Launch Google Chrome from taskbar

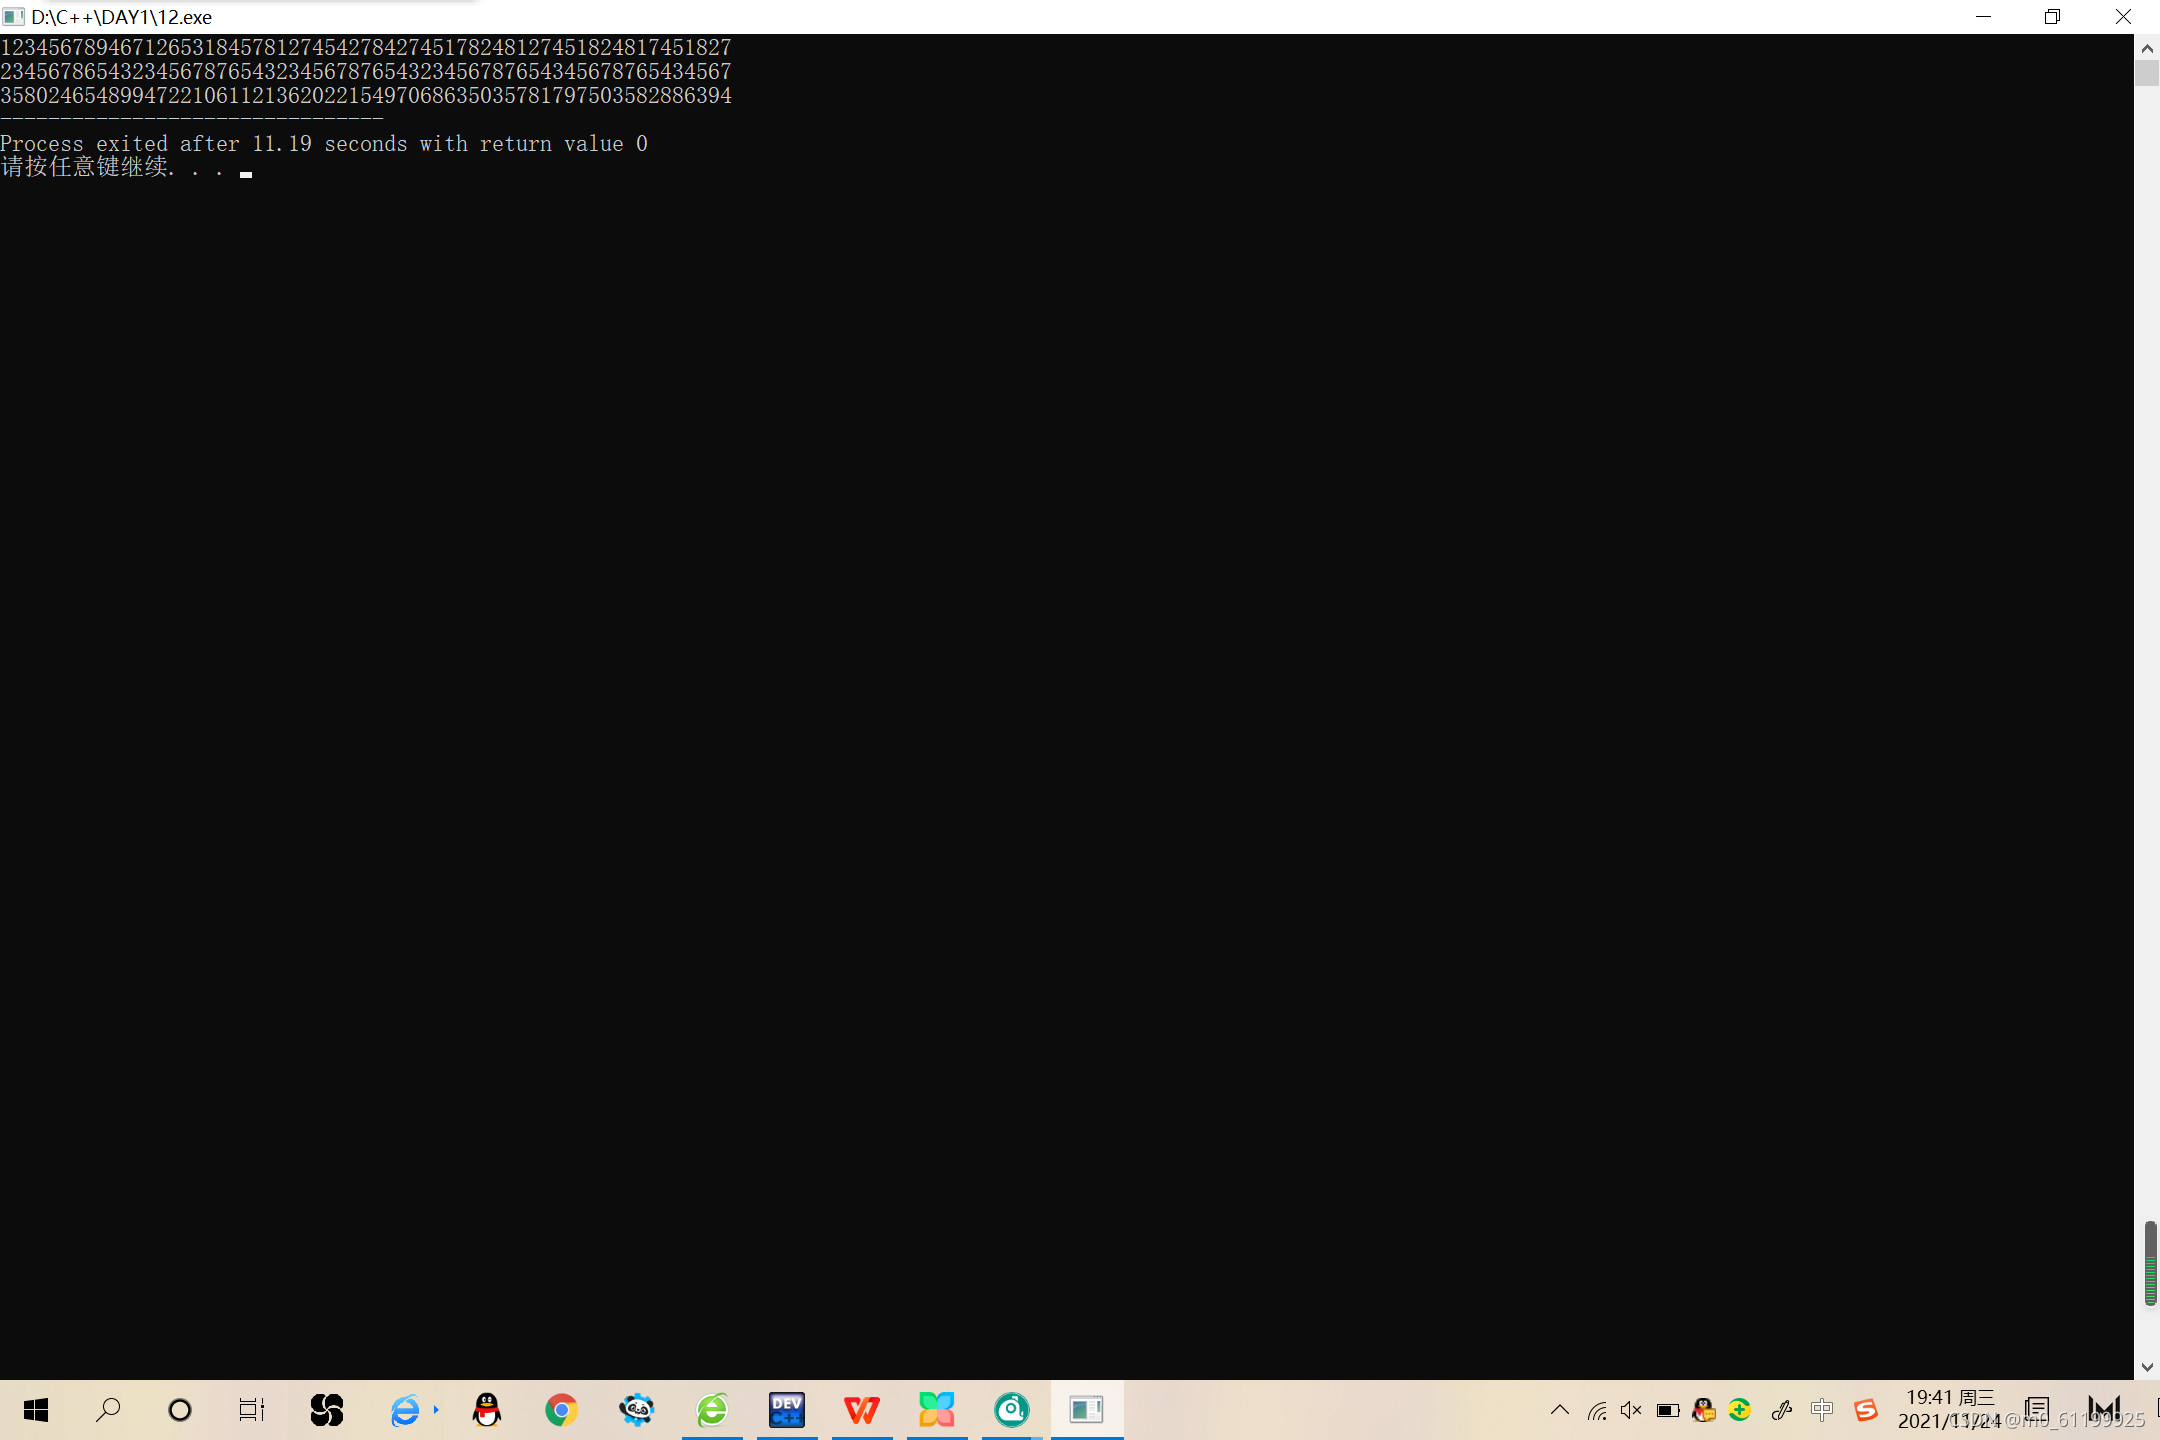(x=561, y=1410)
